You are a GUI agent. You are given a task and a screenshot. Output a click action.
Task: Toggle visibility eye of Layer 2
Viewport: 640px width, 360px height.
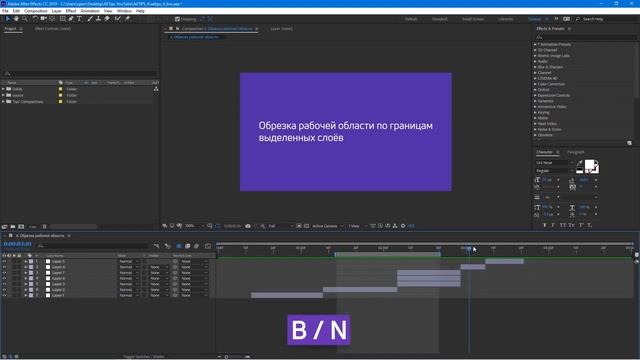click(x=4, y=290)
